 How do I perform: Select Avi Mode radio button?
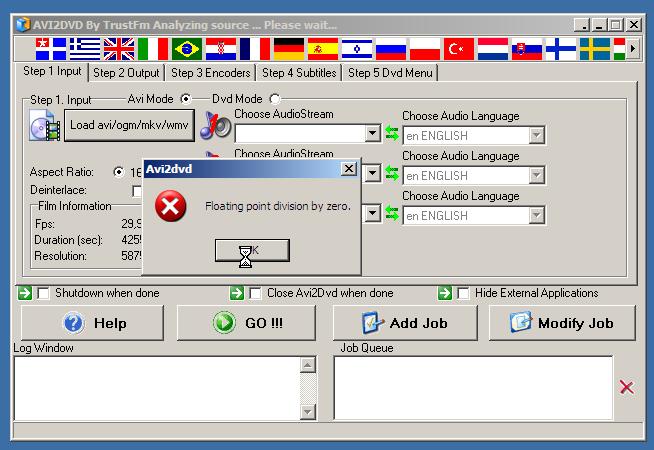pos(186,99)
